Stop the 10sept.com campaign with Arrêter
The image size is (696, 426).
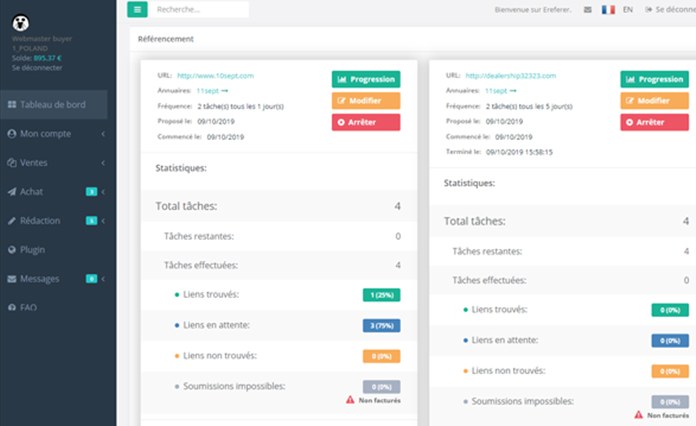tap(366, 122)
